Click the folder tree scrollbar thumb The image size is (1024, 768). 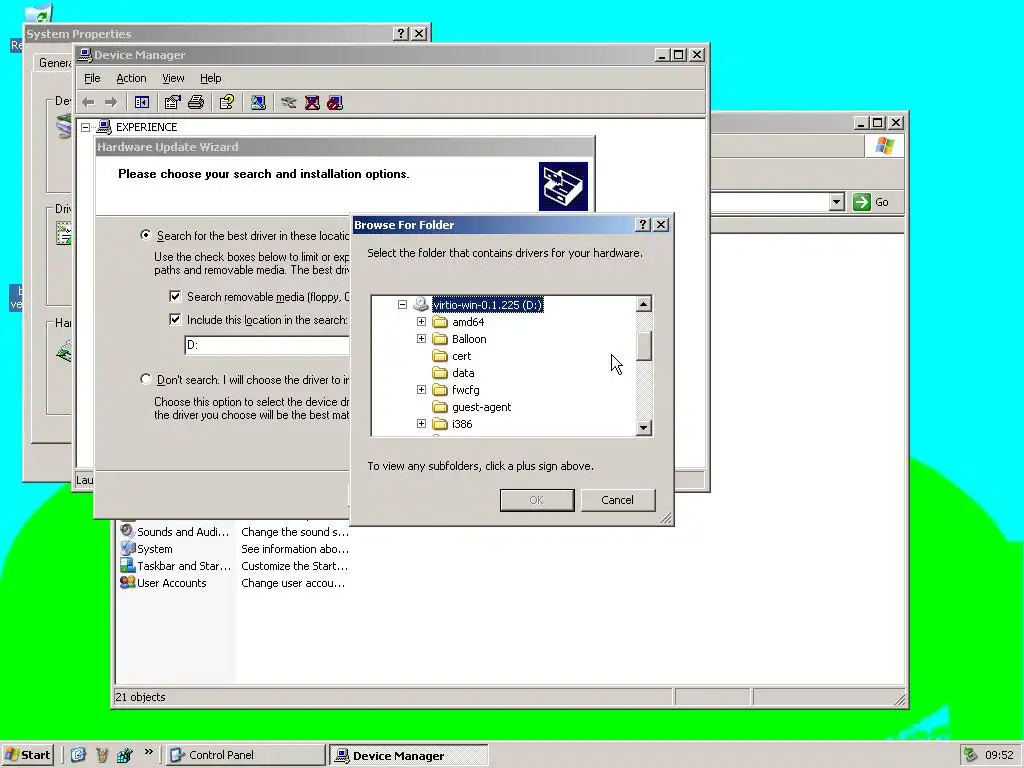[643, 345]
